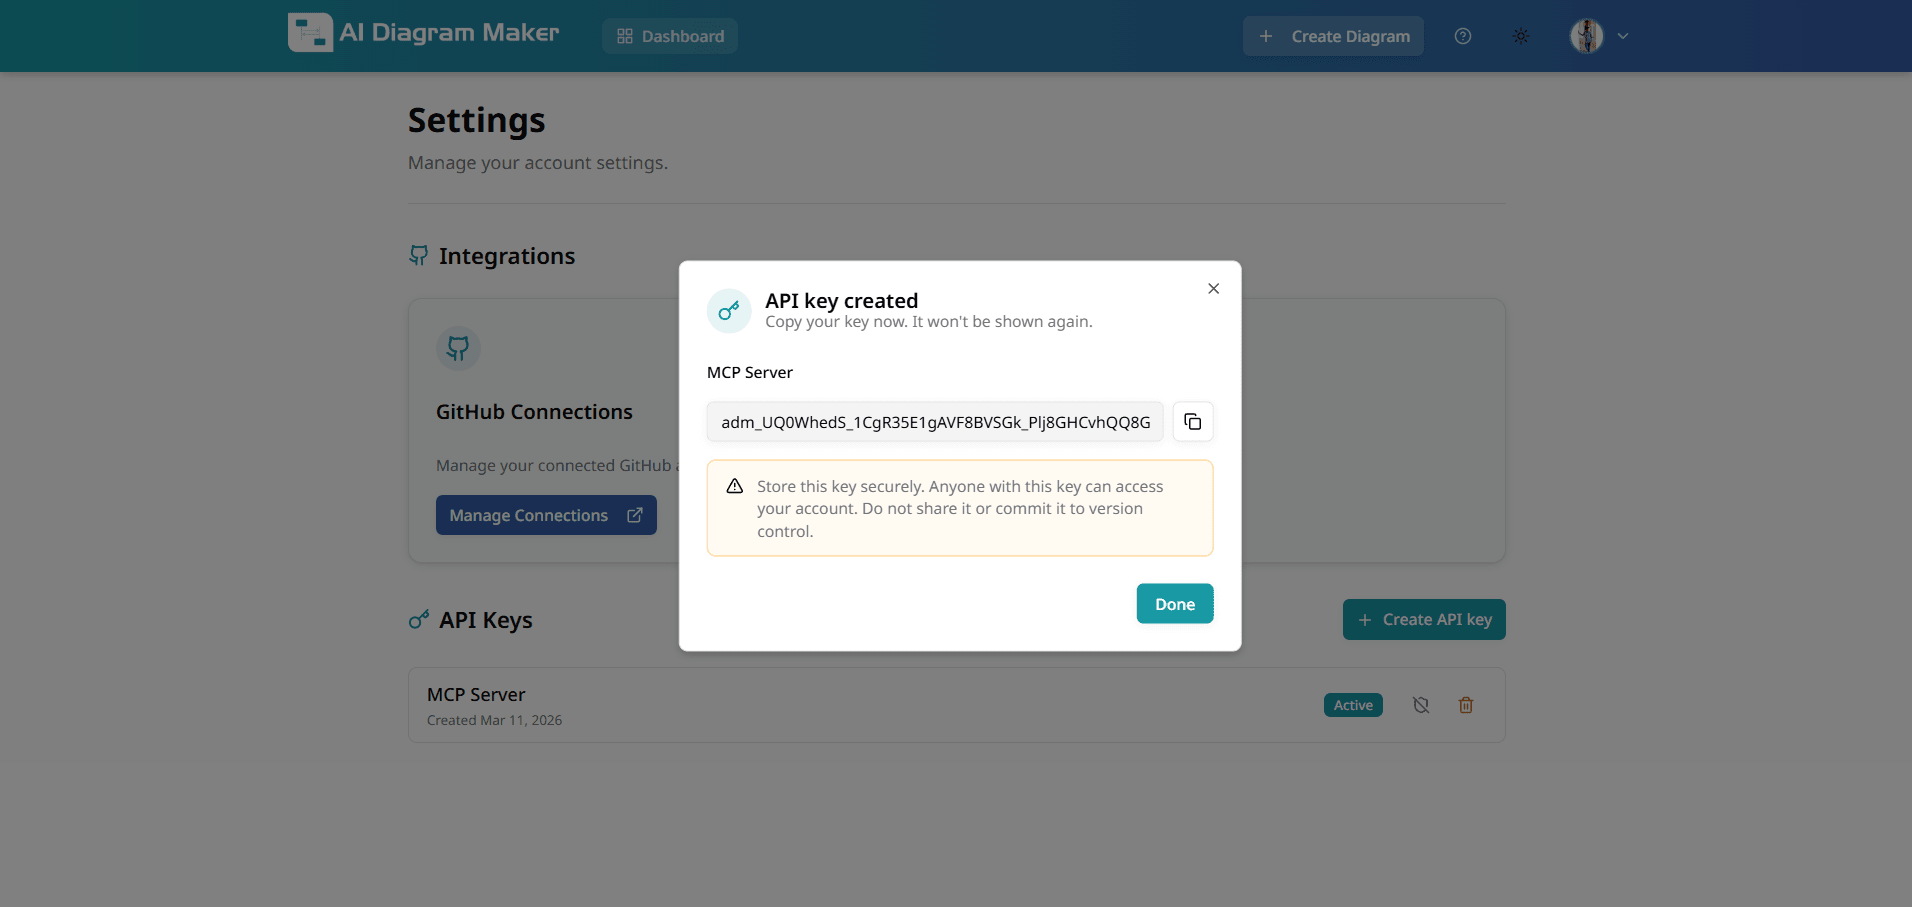Select the API key text field
Screen dimensions: 1912x907
(x=934, y=421)
